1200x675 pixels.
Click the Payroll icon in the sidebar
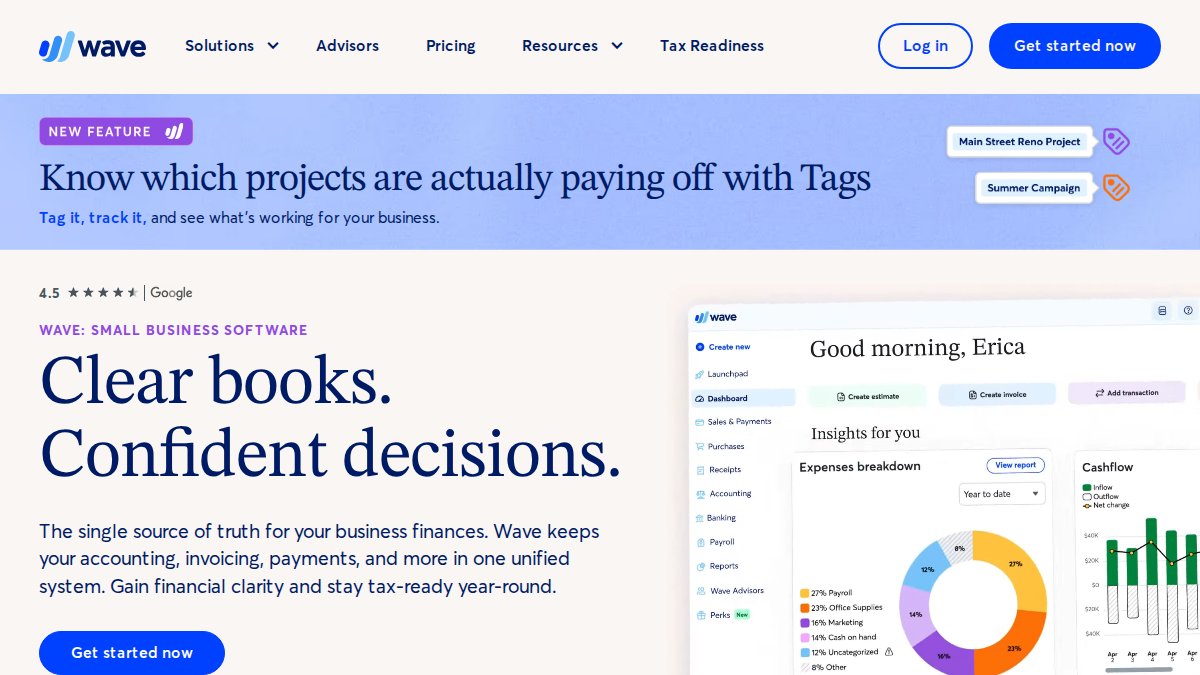click(x=700, y=542)
